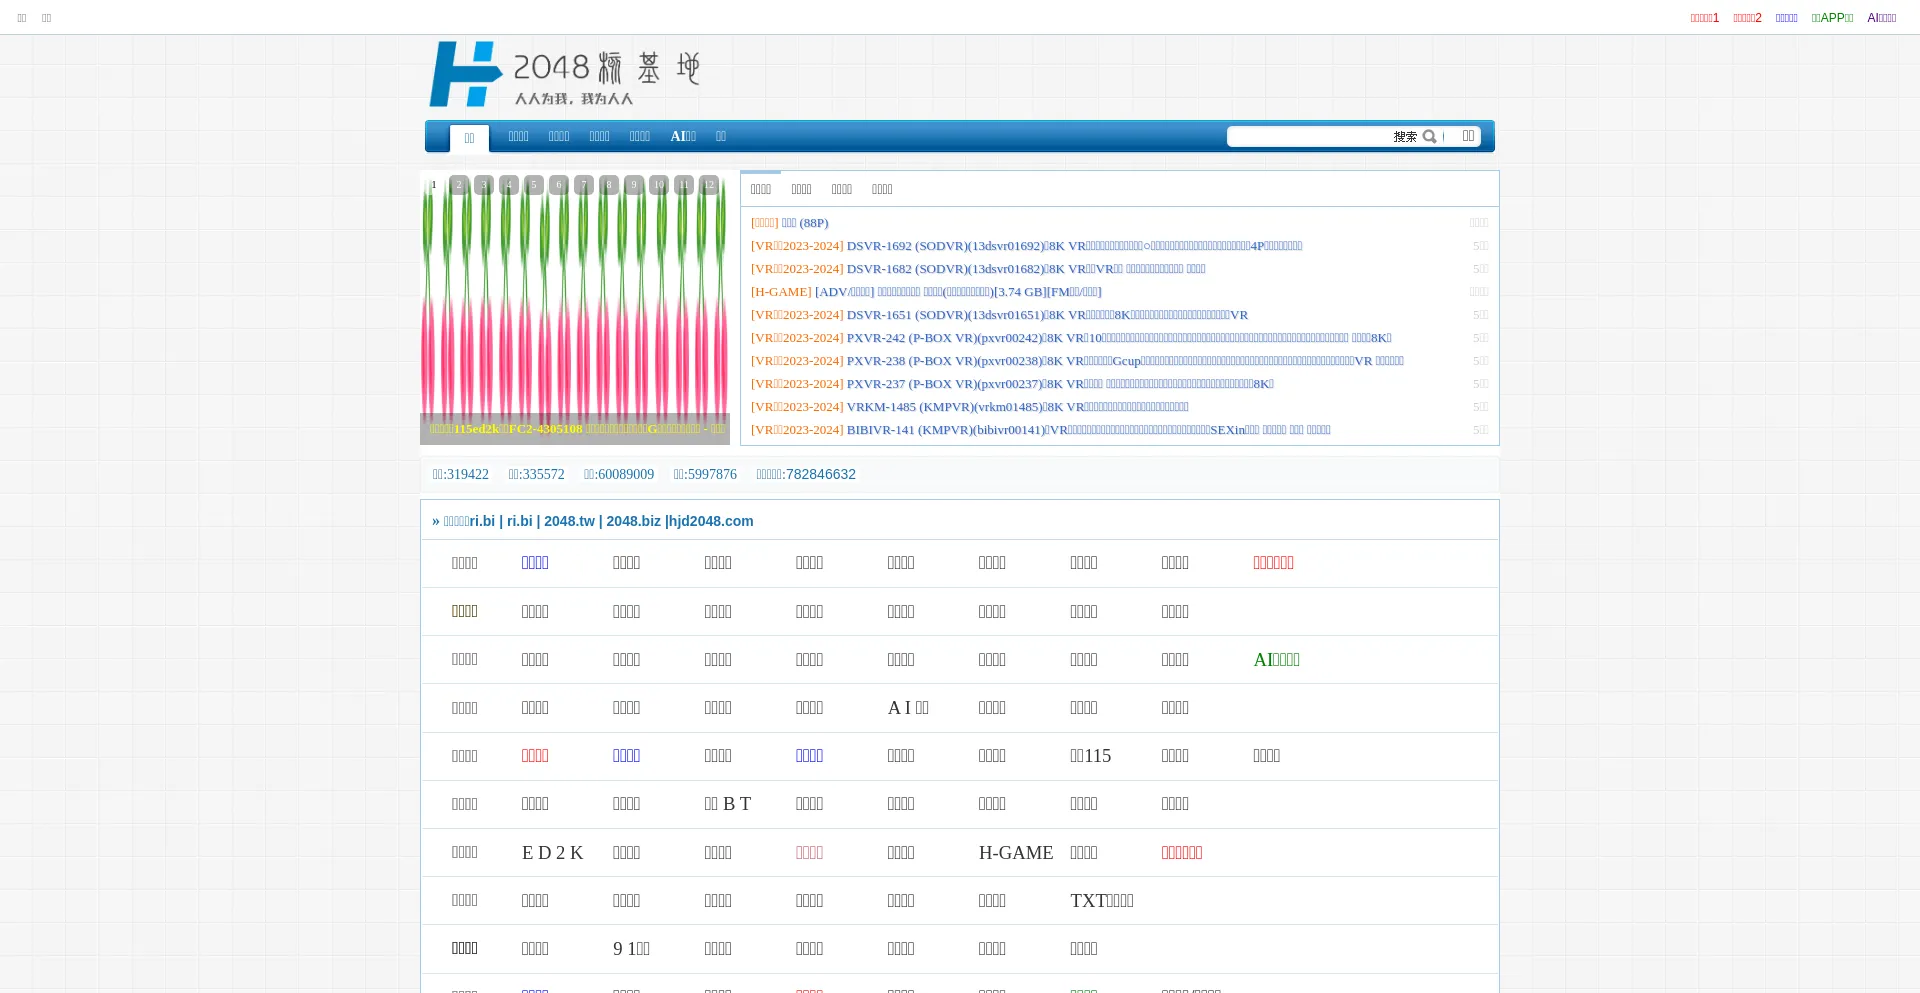Select slideshow page number 11

click(684, 185)
